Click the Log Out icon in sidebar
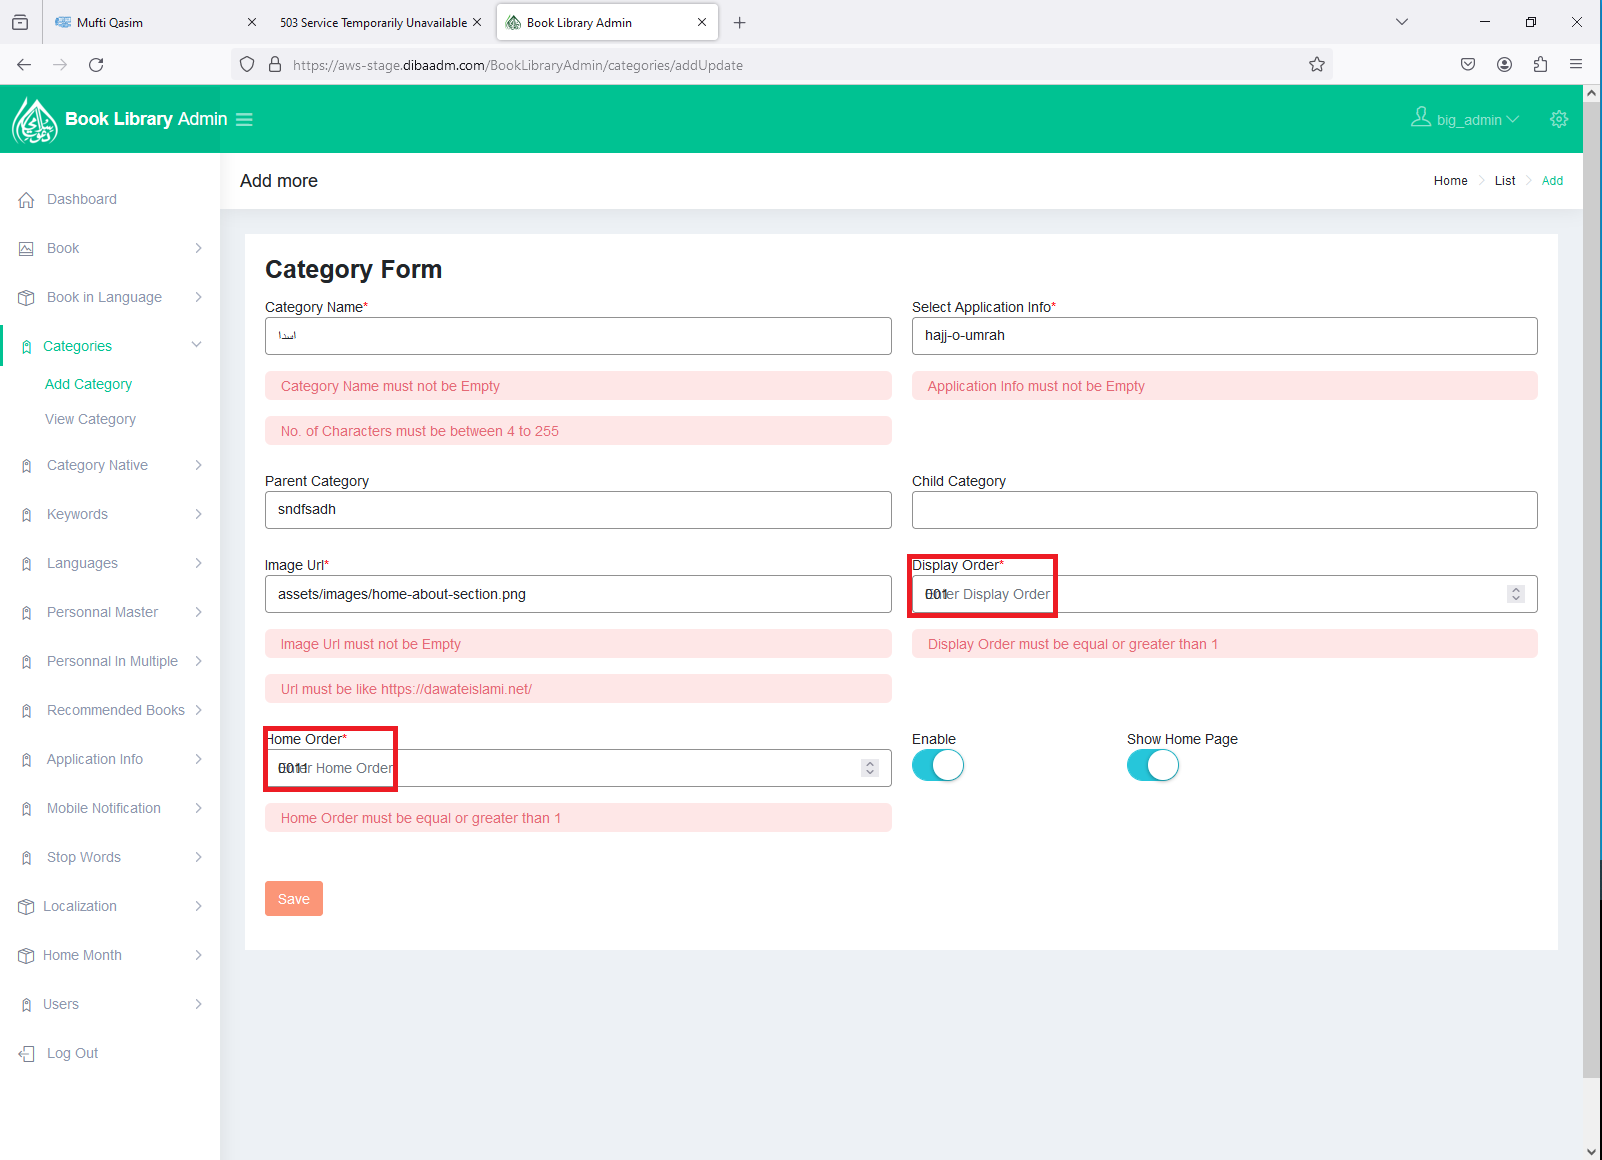1602x1160 pixels. (27, 1054)
